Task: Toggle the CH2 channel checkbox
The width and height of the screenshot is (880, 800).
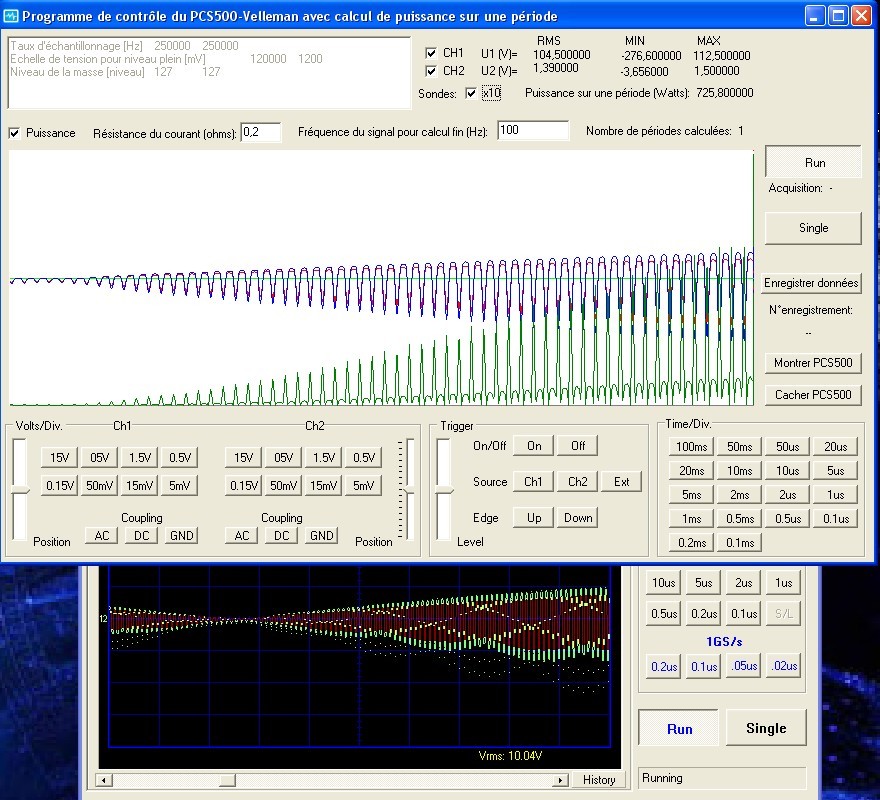Action: coord(431,71)
